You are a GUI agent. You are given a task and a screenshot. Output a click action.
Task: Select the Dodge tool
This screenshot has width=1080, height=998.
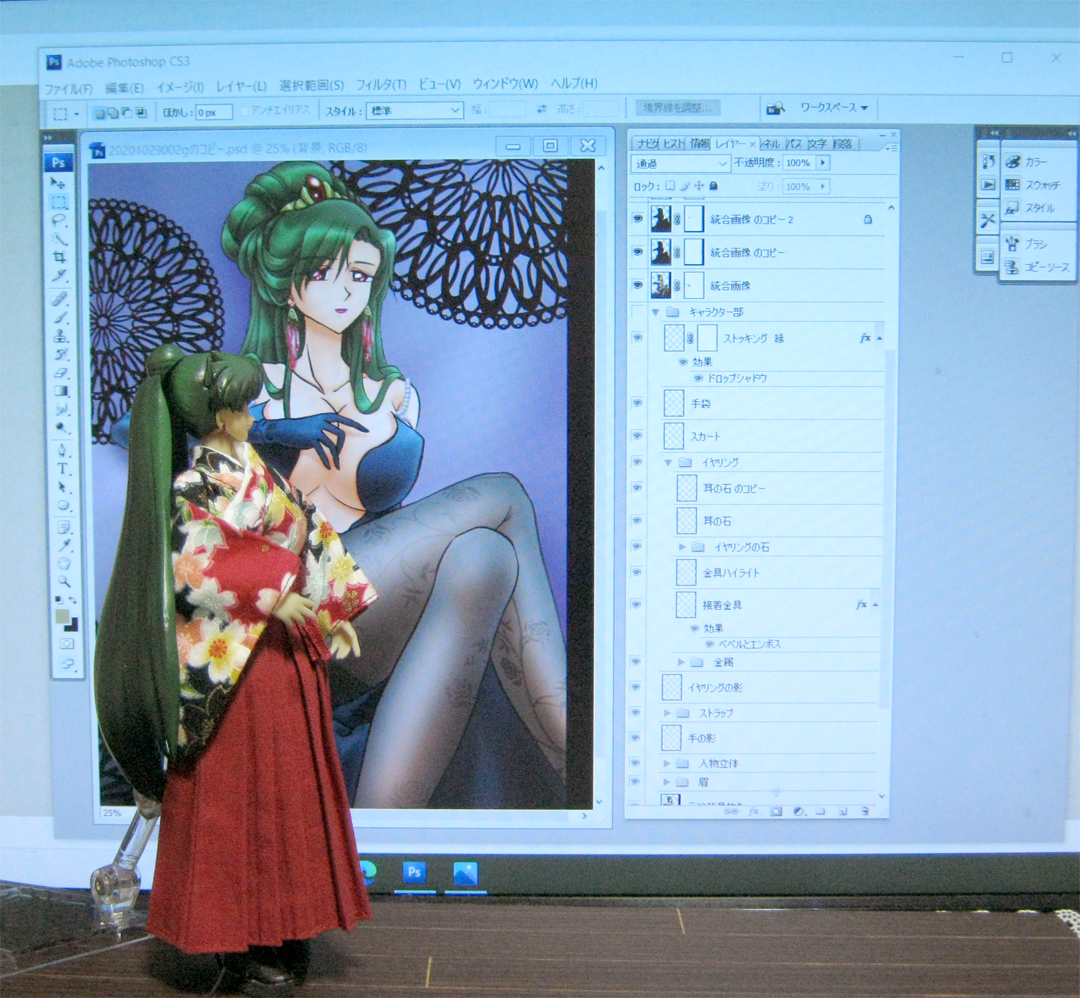[62, 427]
